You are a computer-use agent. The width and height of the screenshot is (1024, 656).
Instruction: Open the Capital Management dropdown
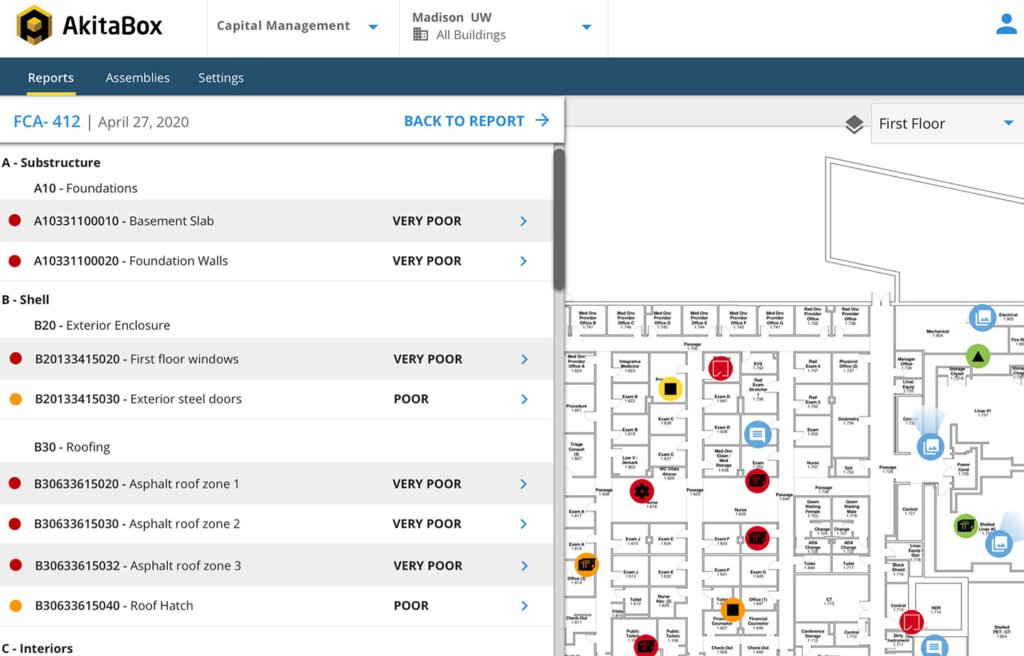point(297,27)
